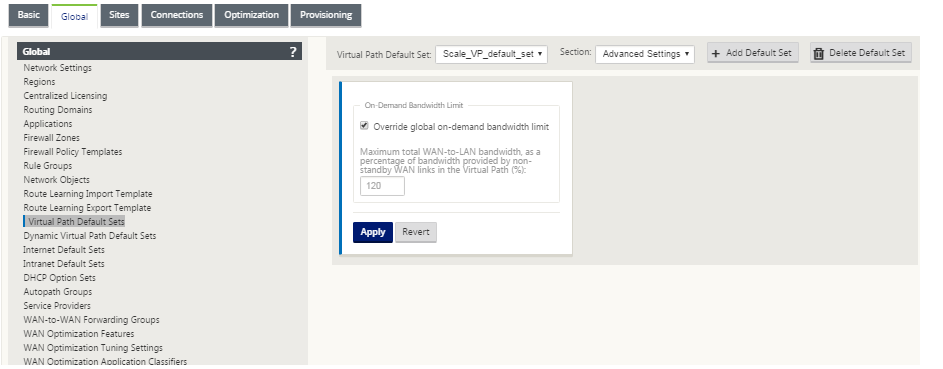
Task: Click the plus icon for Add Default Set
Action: [716, 53]
